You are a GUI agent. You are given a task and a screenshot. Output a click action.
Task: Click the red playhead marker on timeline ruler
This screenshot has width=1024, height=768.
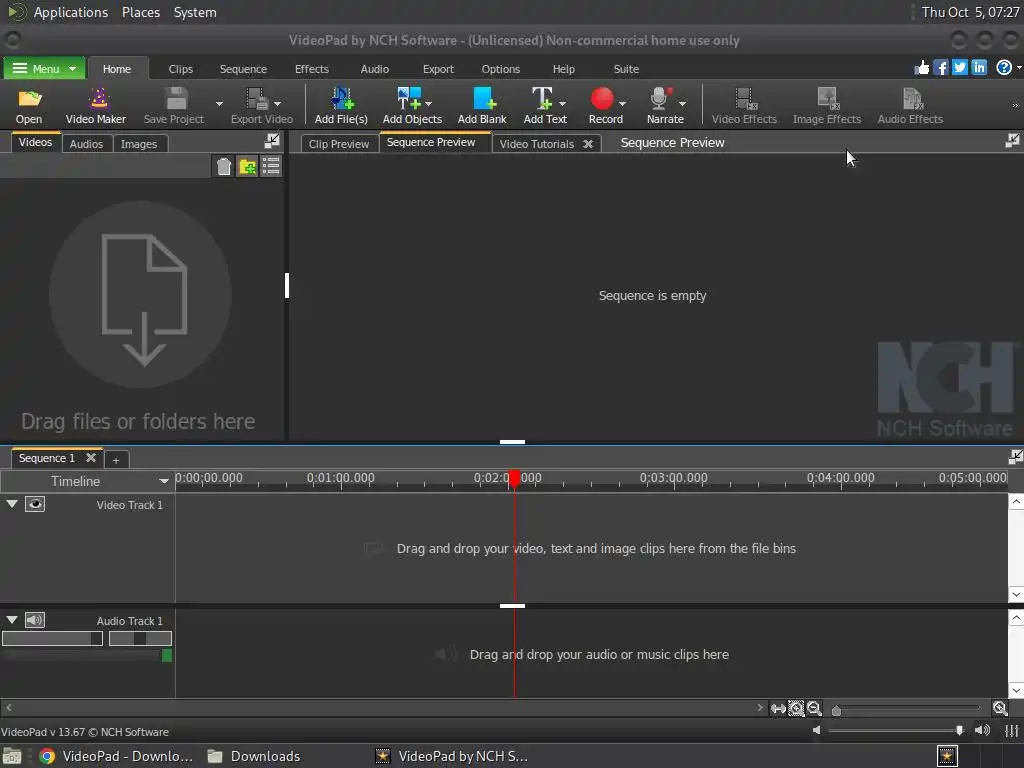click(514, 479)
